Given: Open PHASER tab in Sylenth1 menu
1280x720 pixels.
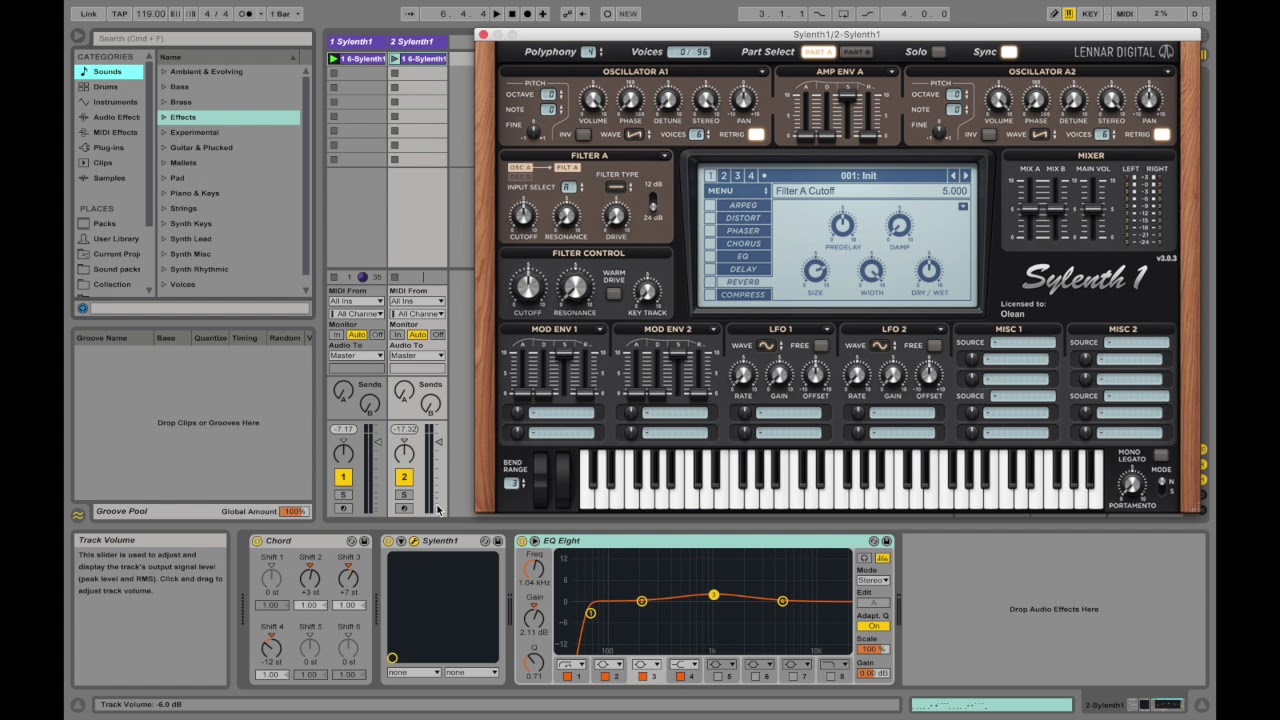Looking at the screenshot, I should 743,231.
